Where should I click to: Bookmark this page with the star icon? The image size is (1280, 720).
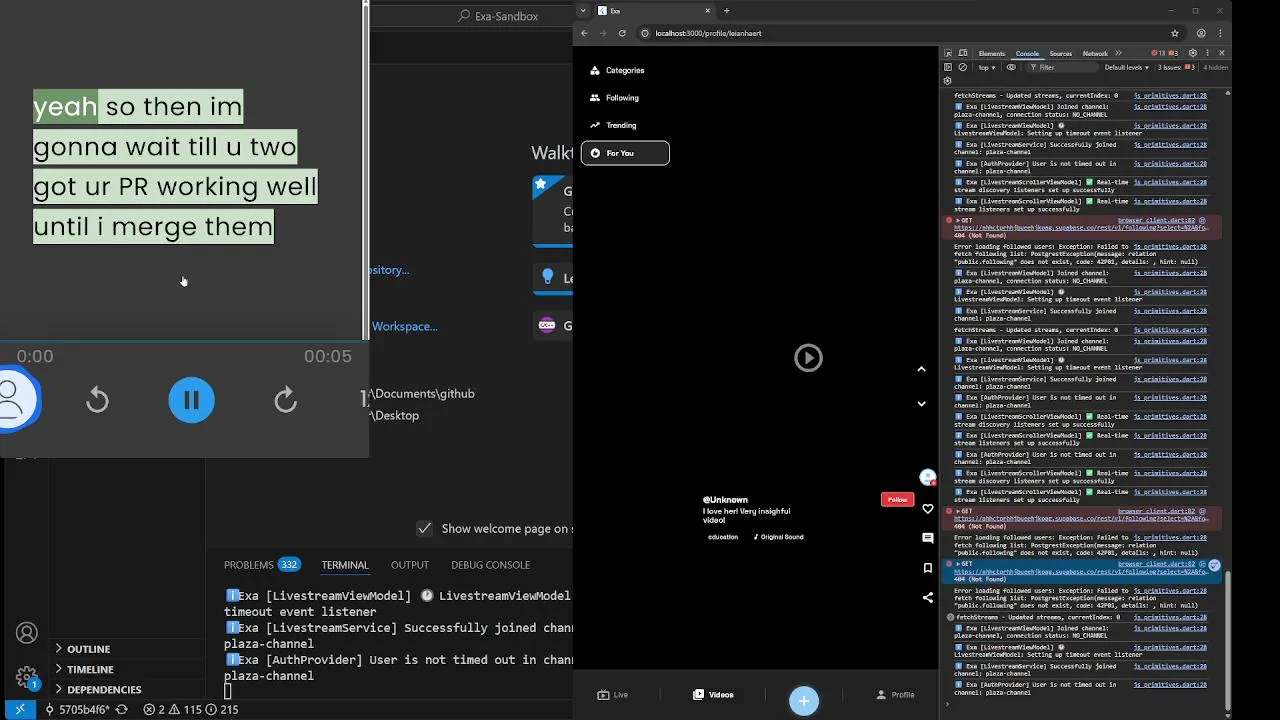coord(1175,33)
